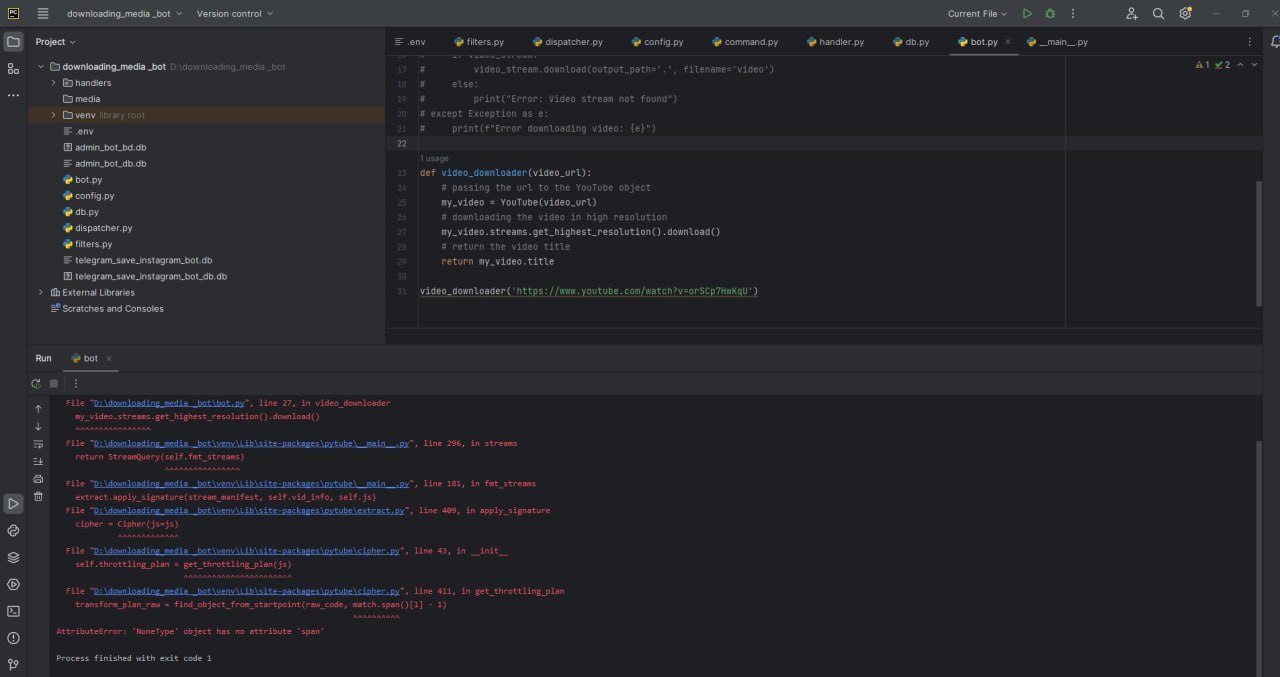Open dispatcher.py from the project tree
1280x677 pixels.
(103, 228)
